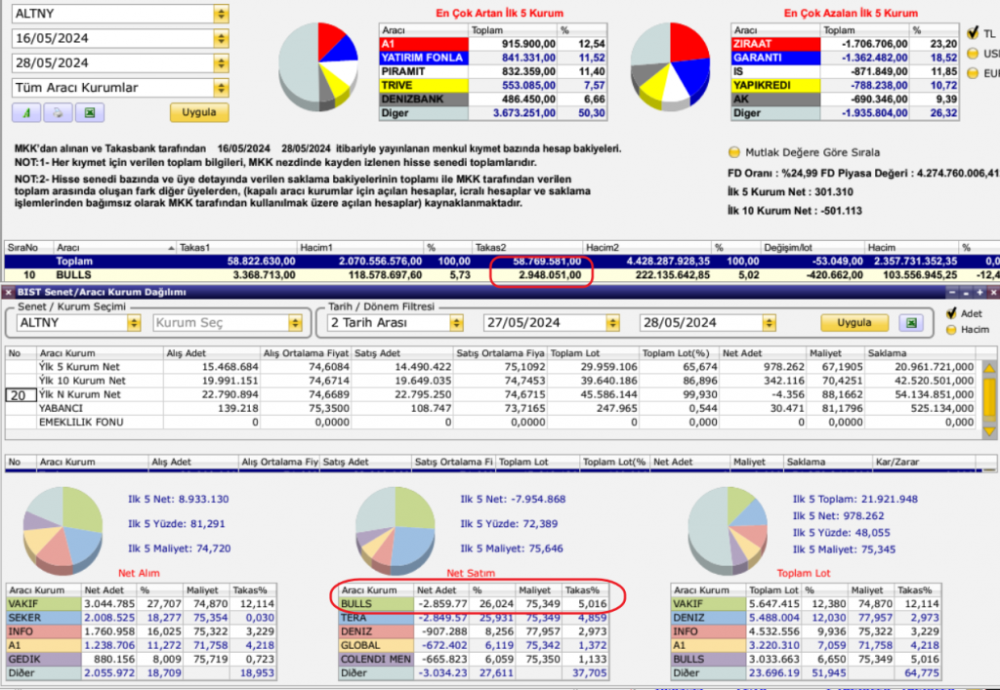Click the top panel Uygula button
Image resolution: width=1000 pixels, height=690 pixels.
(199, 112)
